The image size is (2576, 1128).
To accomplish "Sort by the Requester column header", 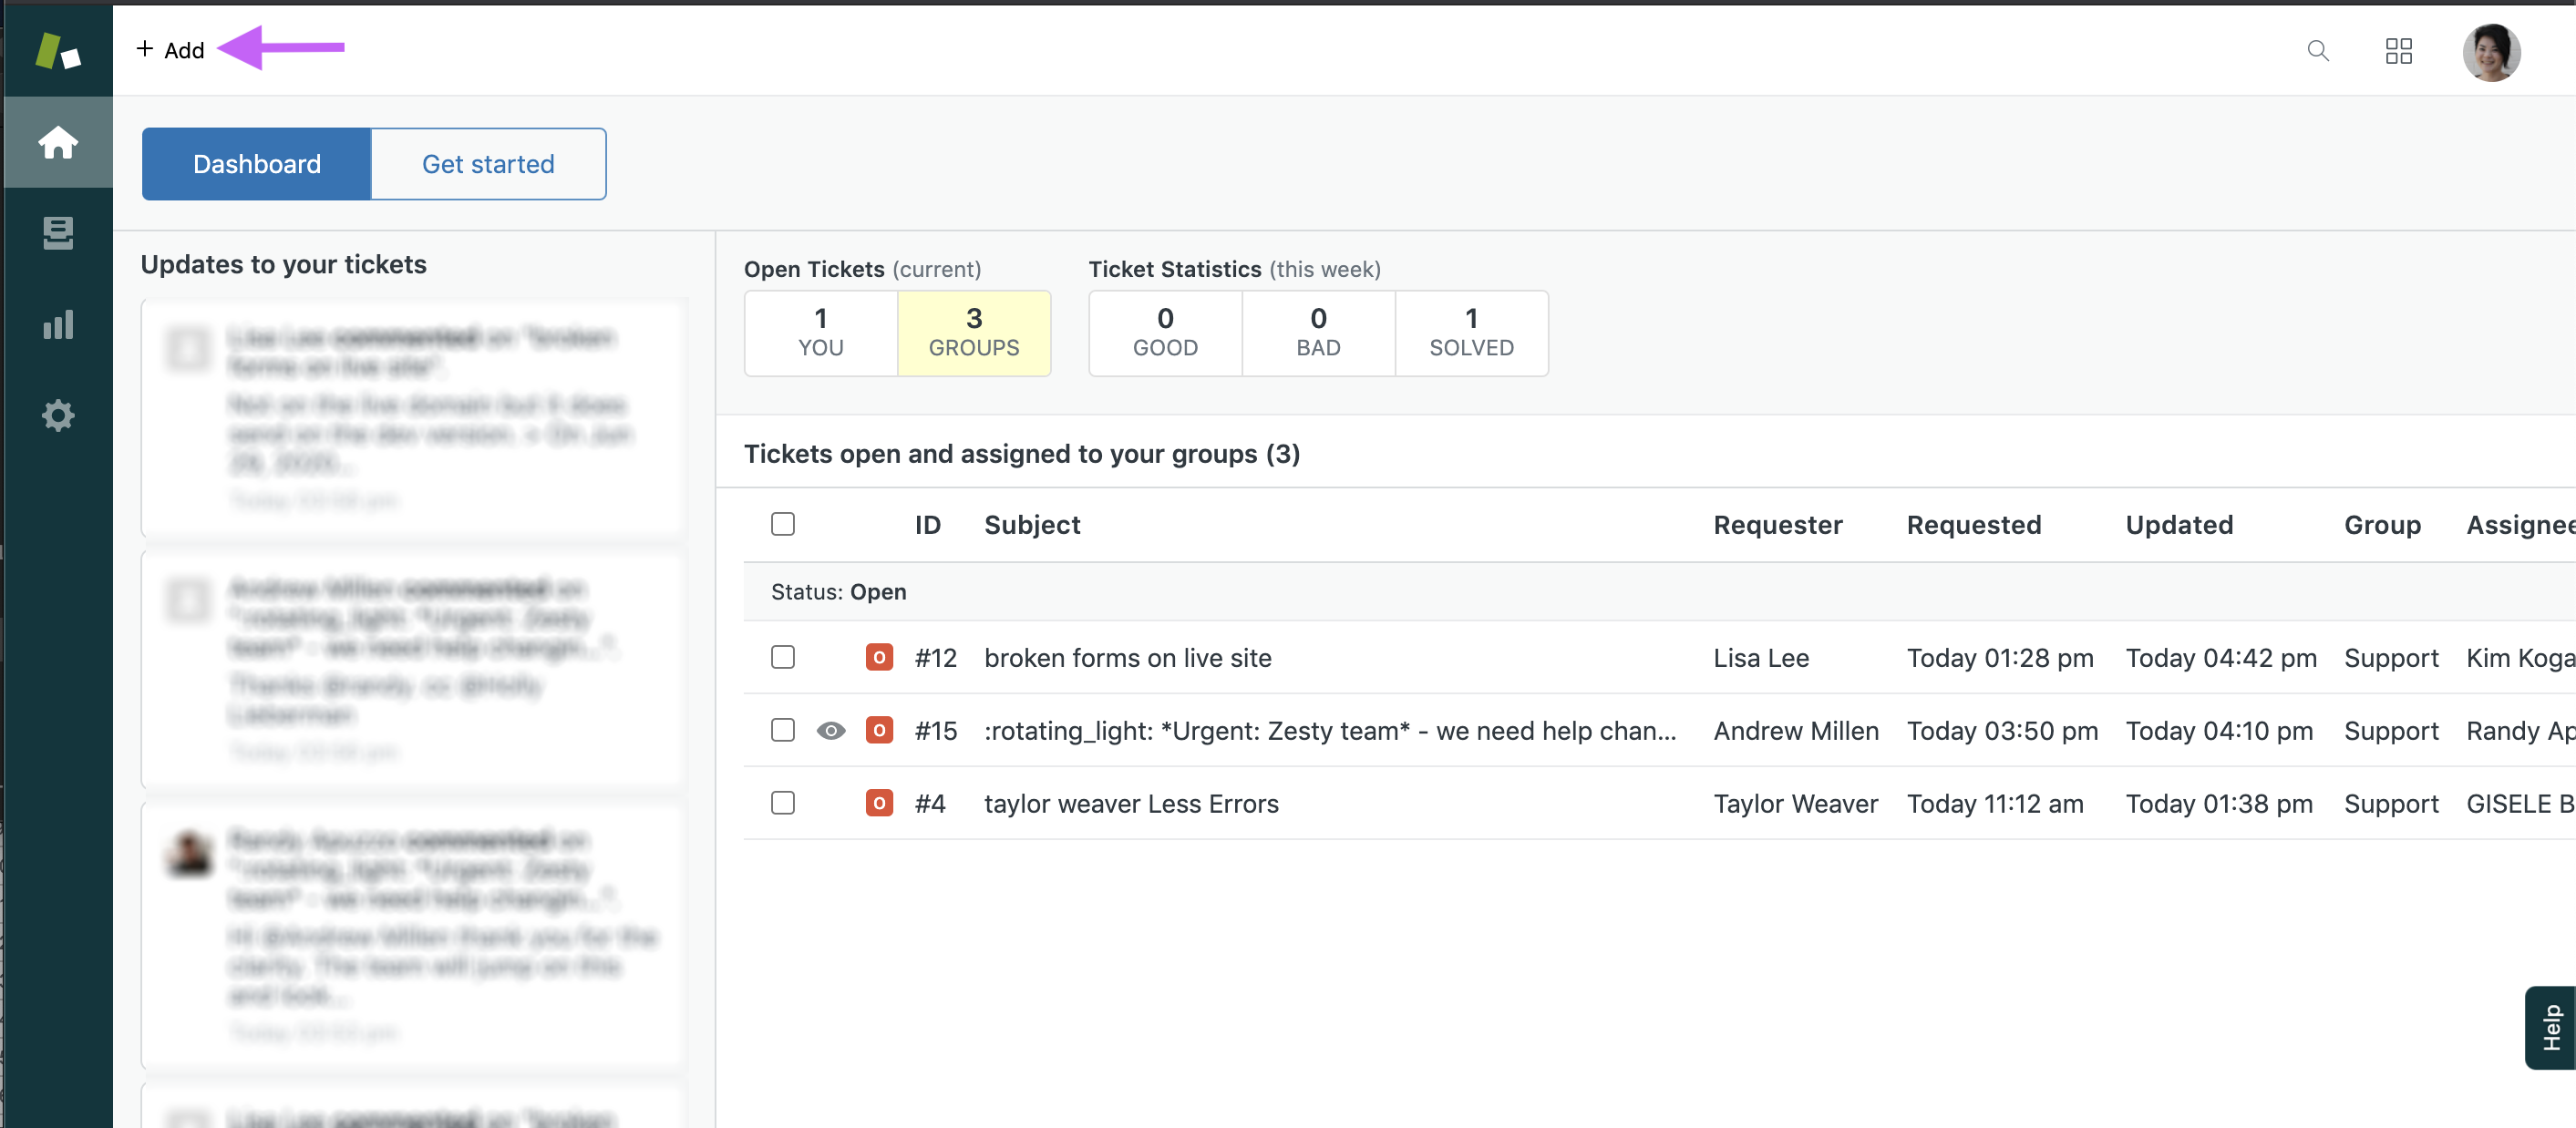I will (x=1777, y=525).
